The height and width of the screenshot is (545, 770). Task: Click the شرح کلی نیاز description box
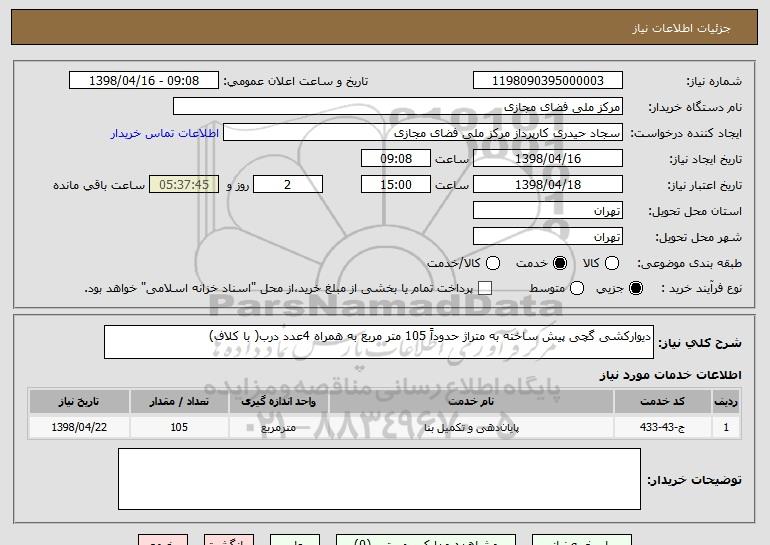coord(379,342)
